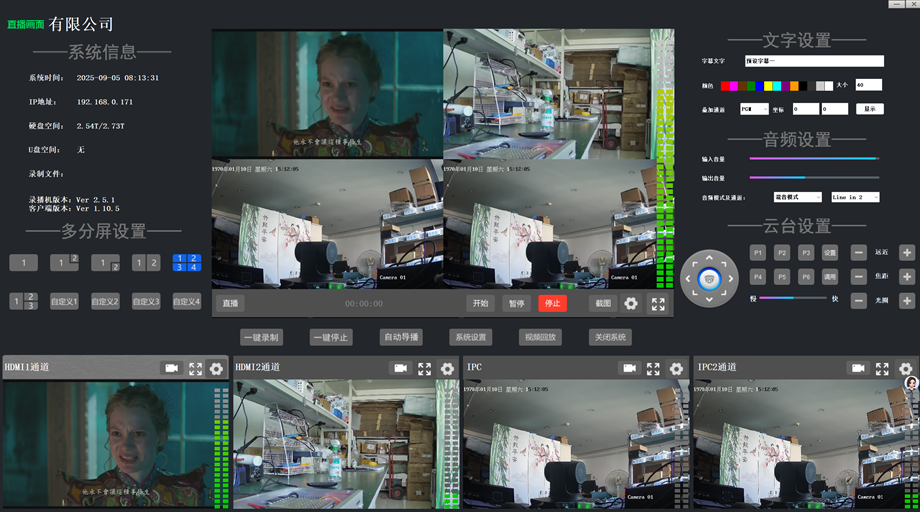Open IPC2通道 gear settings icon
920x512 pixels.
pyautogui.click(x=906, y=368)
